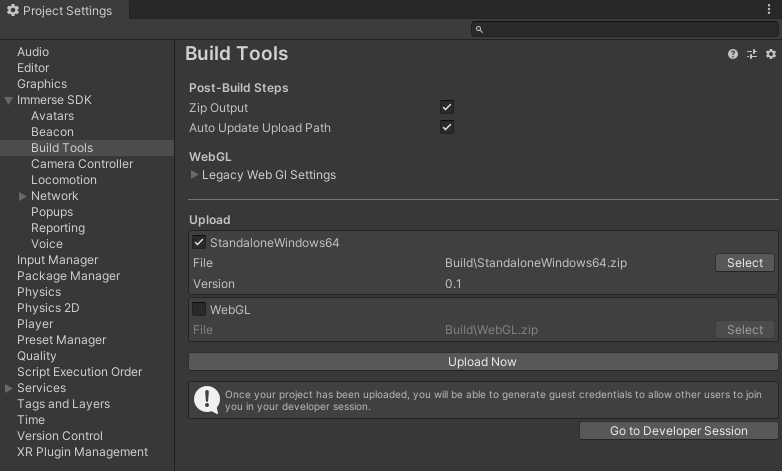The image size is (782, 471).
Task: Open the window kebab options menu
Action: point(769,9)
